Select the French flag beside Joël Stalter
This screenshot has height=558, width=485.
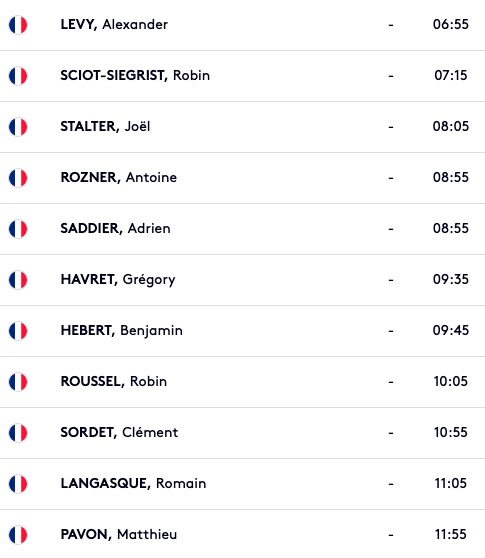point(18,127)
